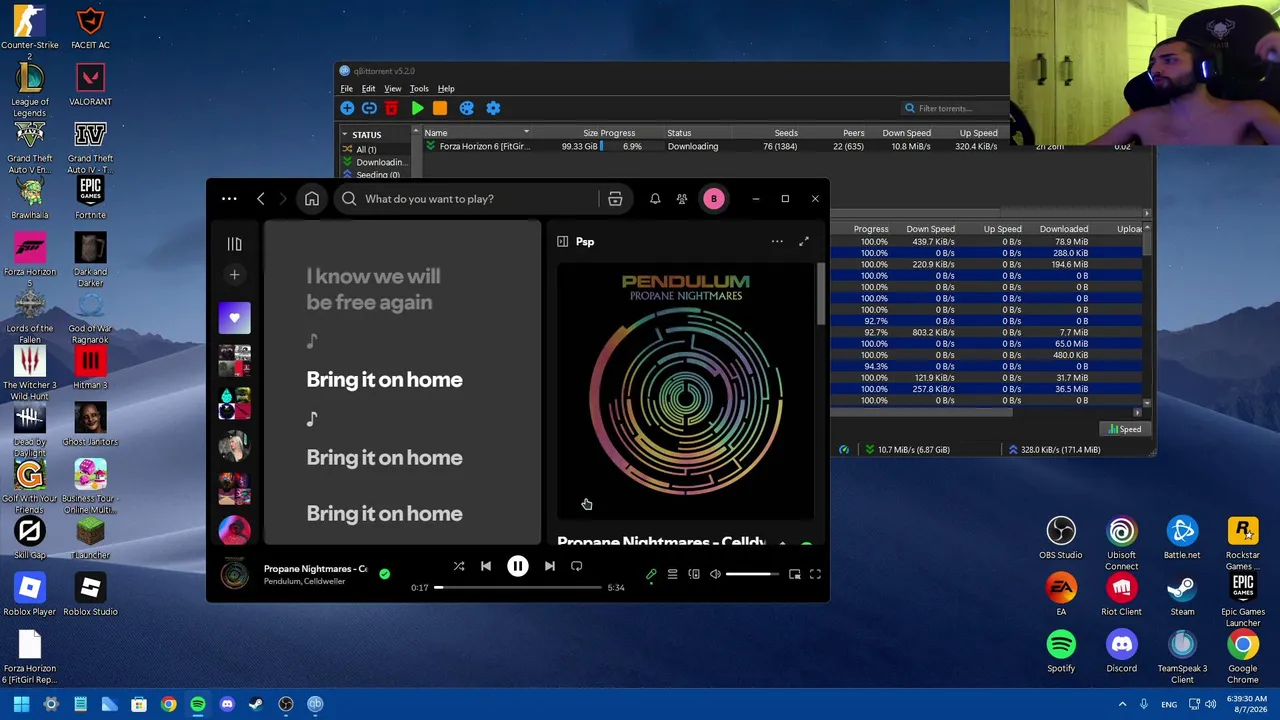Open Discord from the taskbar
This screenshot has width=1280, height=720.
tap(227, 704)
